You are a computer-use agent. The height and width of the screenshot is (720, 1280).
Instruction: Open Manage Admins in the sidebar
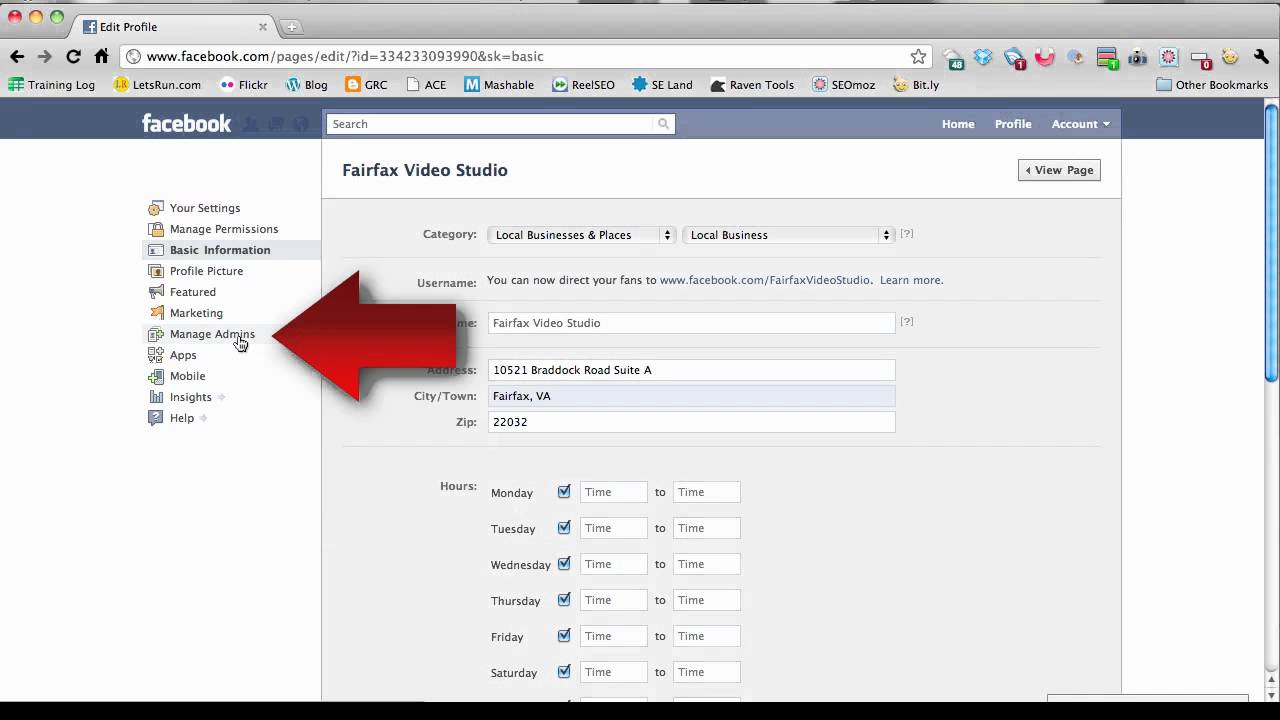[x=212, y=334]
